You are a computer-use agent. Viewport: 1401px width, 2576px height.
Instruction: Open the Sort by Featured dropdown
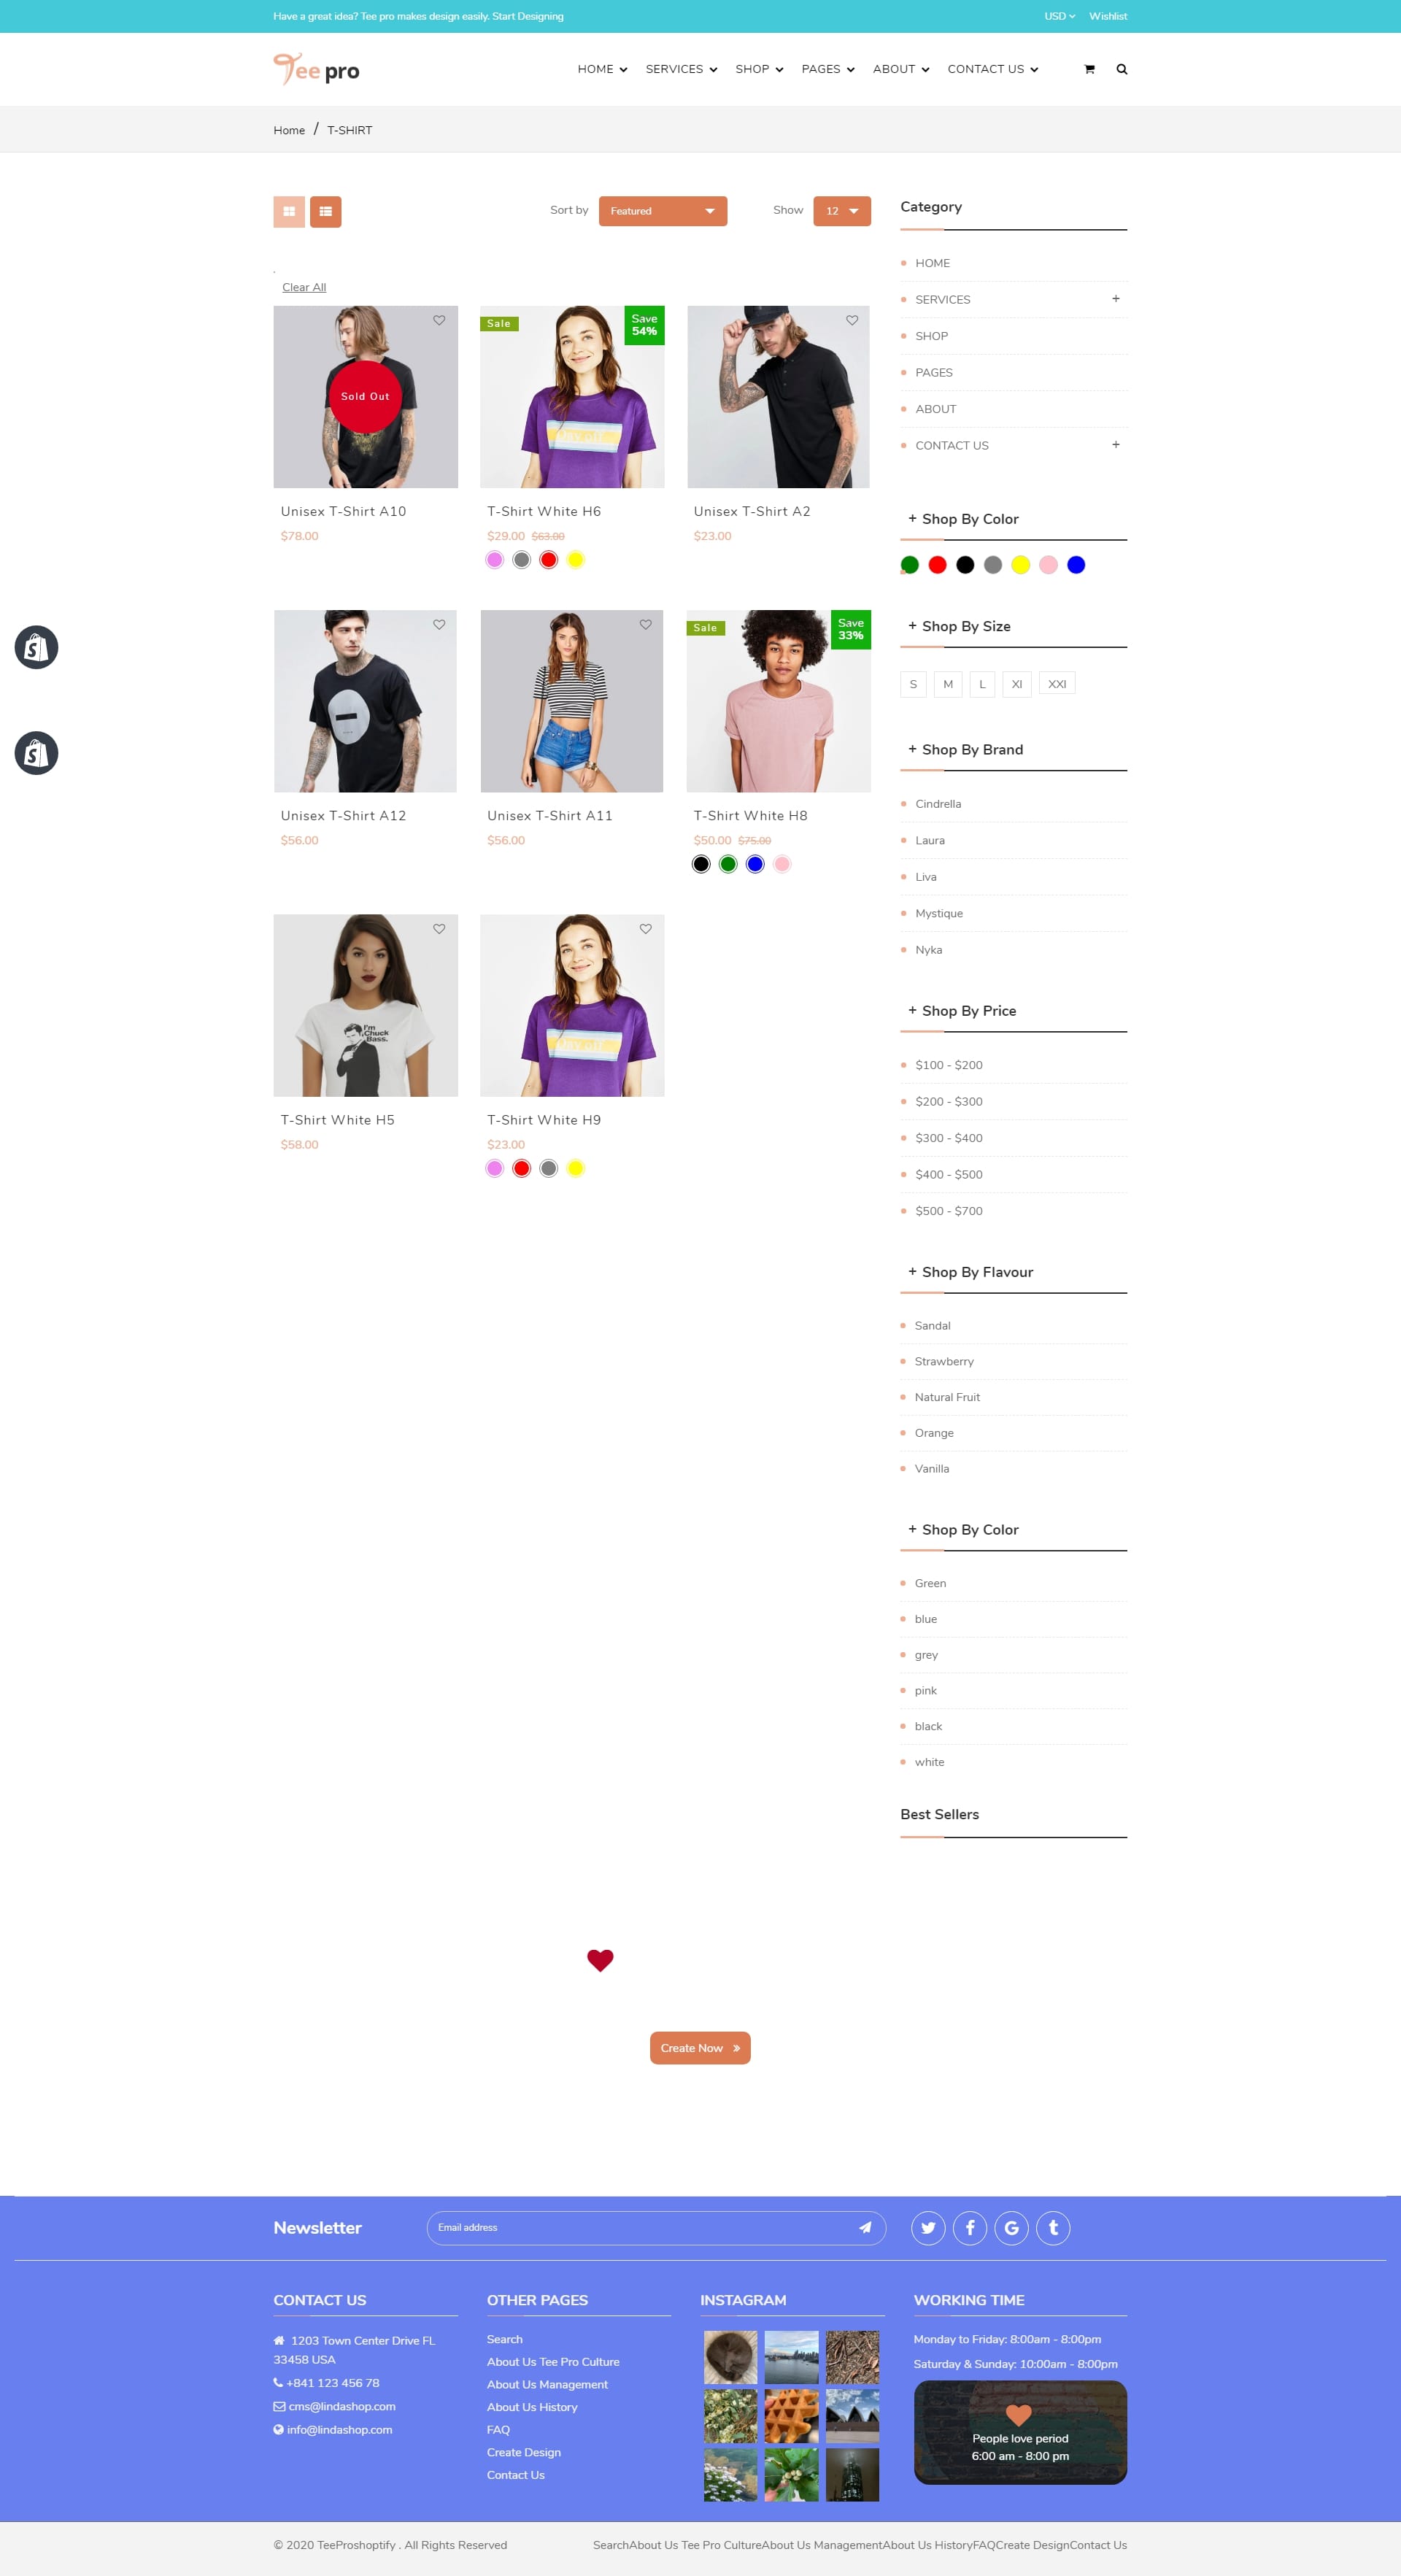click(x=662, y=211)
